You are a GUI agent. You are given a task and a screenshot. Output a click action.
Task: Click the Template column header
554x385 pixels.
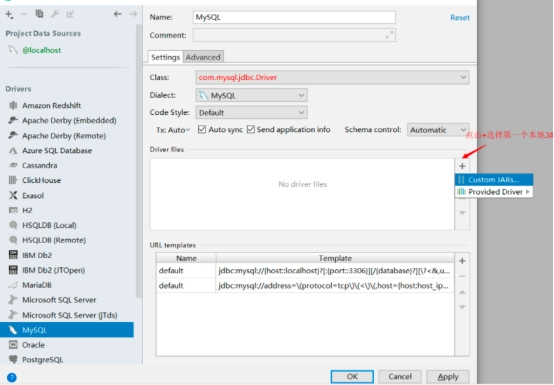[x=335, y=258]
